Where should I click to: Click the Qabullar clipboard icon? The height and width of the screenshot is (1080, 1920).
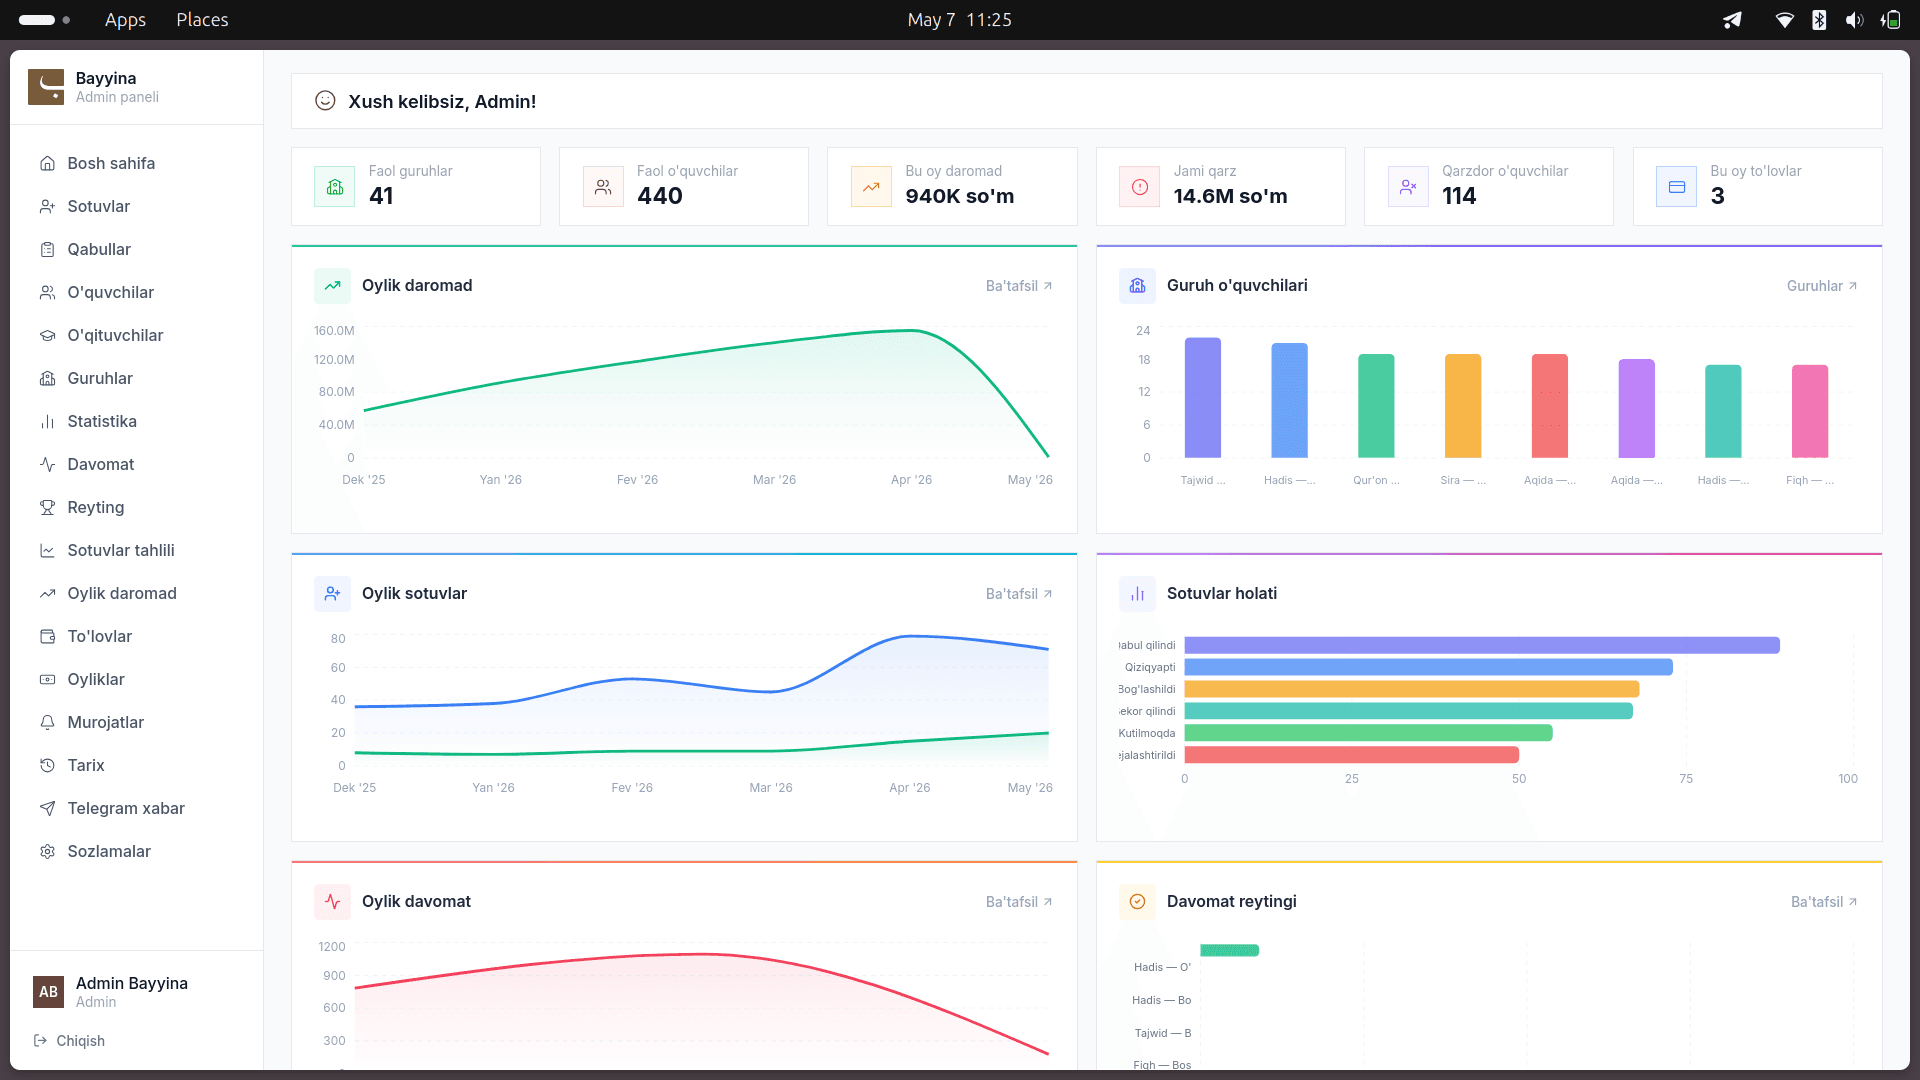point(47,249)
